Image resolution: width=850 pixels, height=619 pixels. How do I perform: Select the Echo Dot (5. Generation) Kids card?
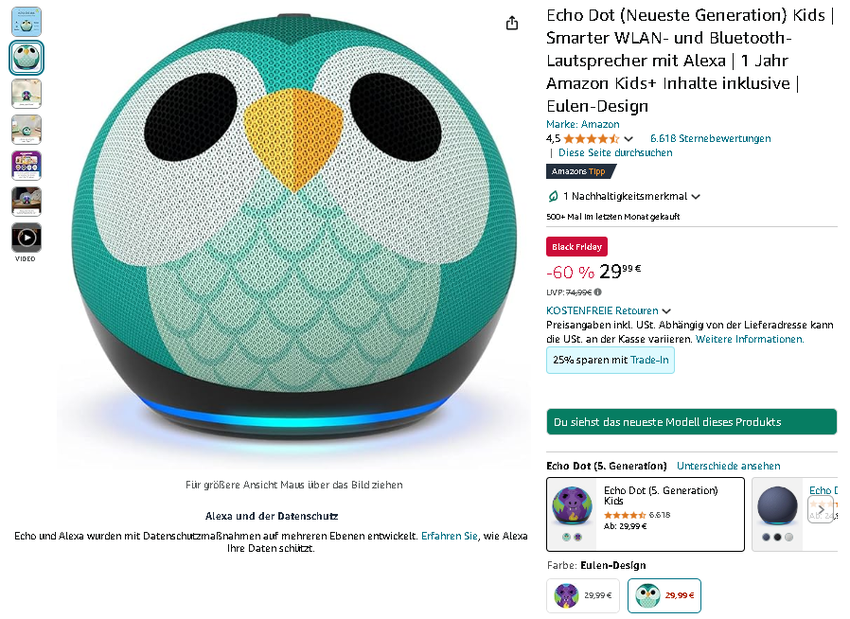[x=645, y=514]
